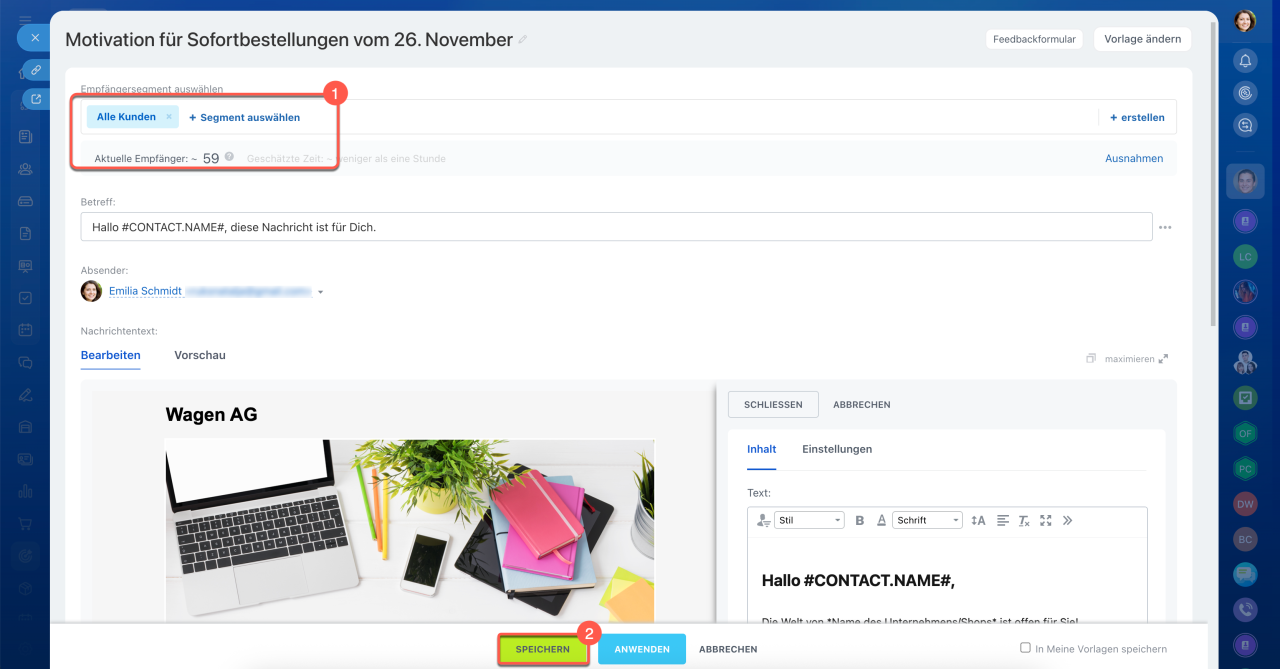Click the ANWENDEN button
The width and height of the screenshot is (1280, 669).
(x=642, y=649)
